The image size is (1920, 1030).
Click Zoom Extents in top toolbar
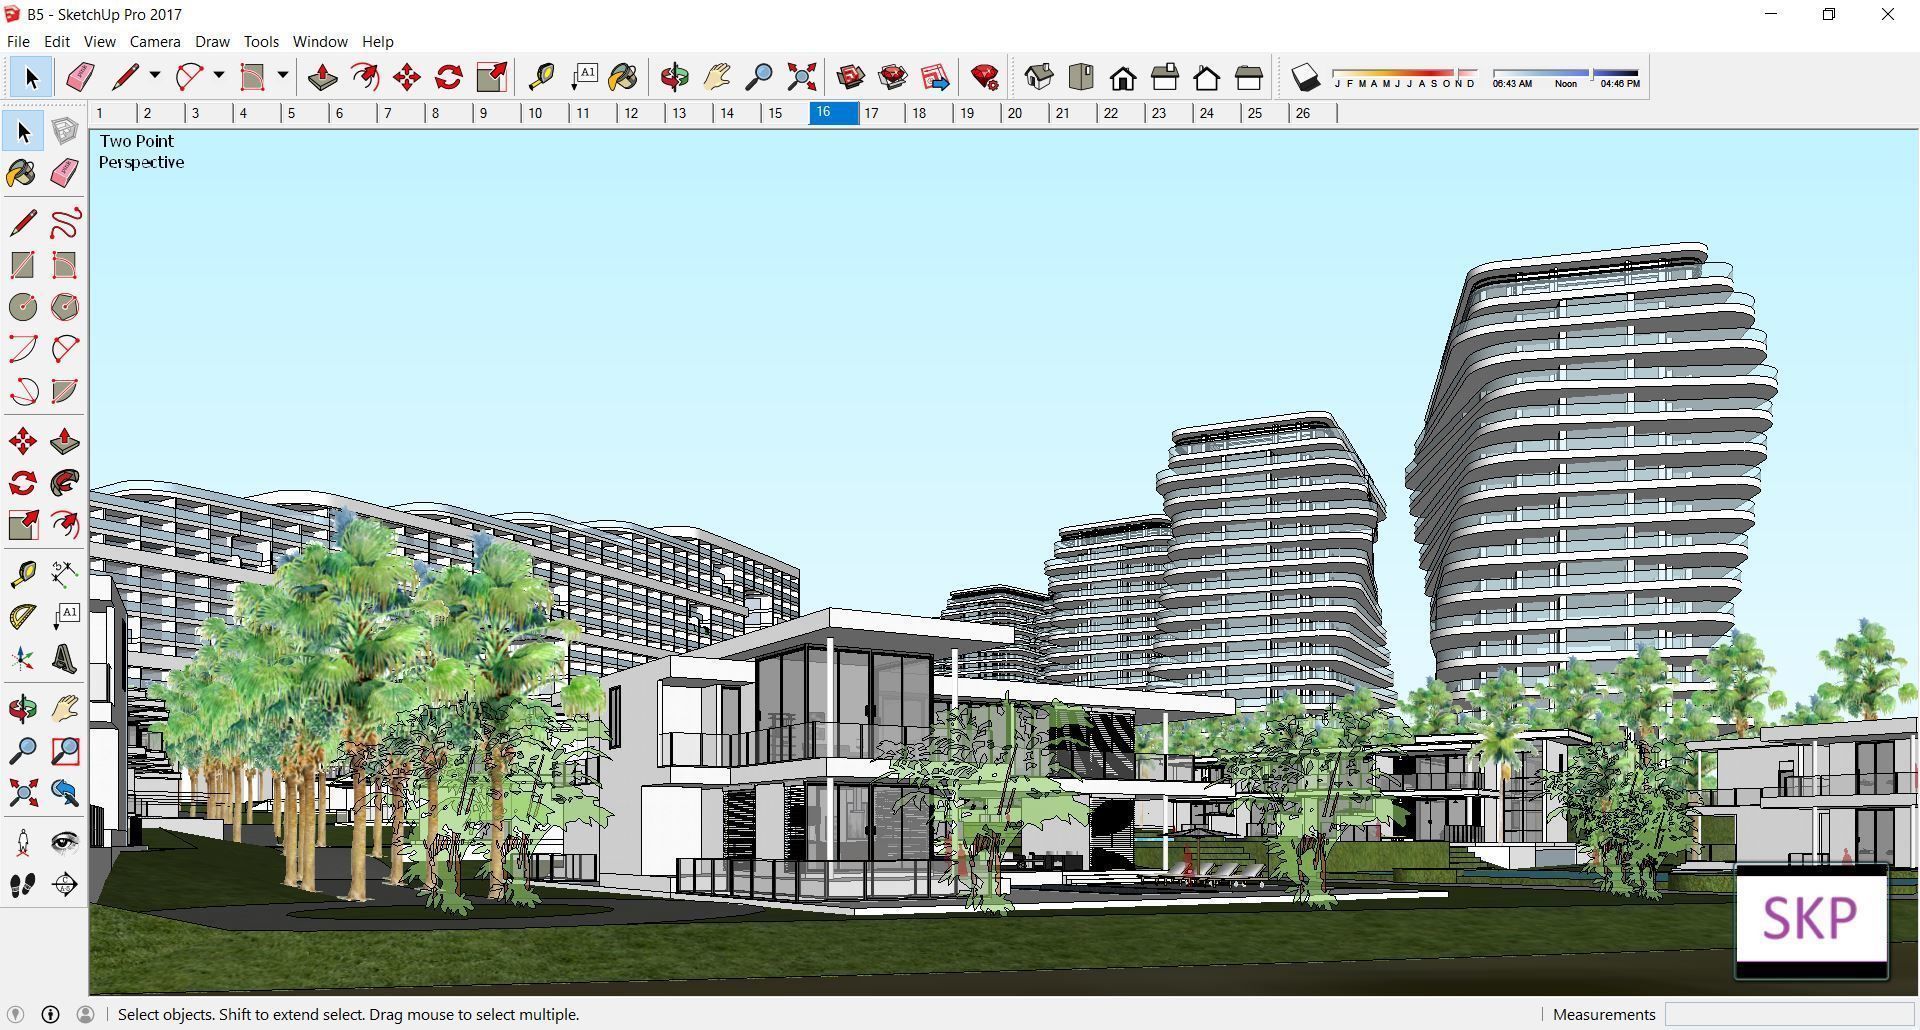(801, 77)
